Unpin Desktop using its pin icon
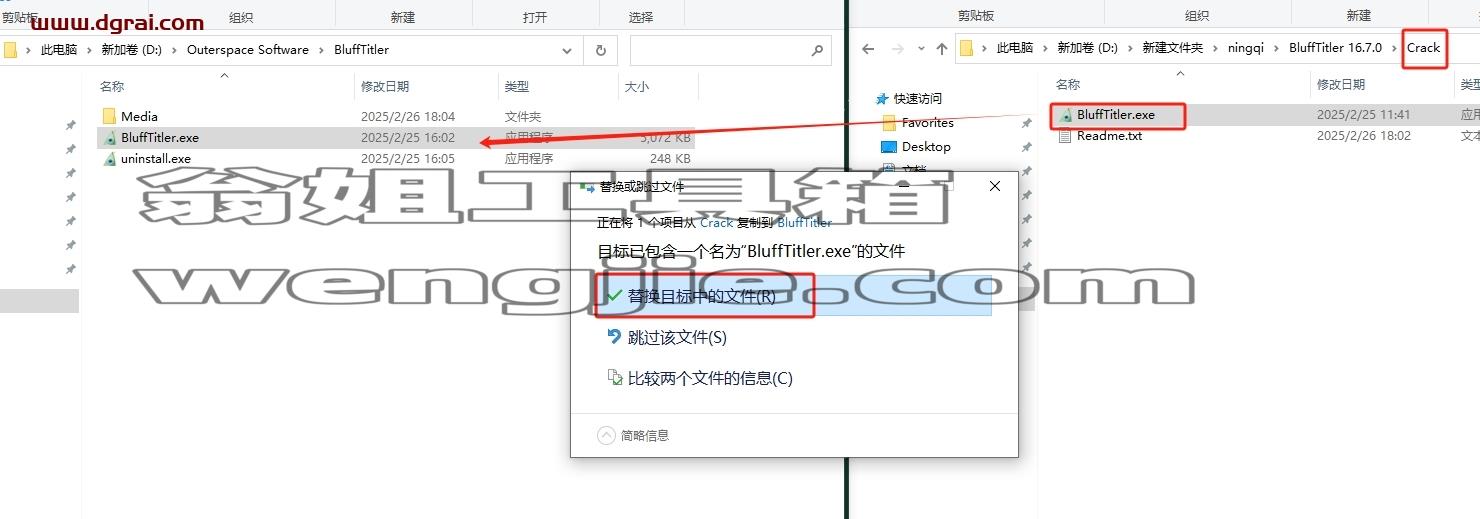 tap(1026, 146)
